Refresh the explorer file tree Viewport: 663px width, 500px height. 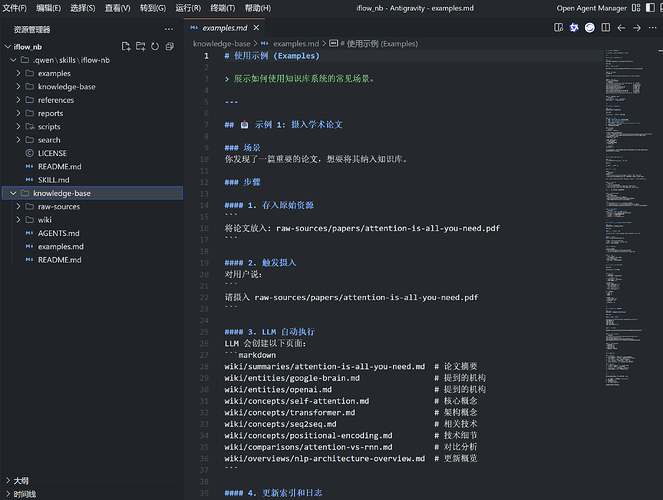(155, 46)
